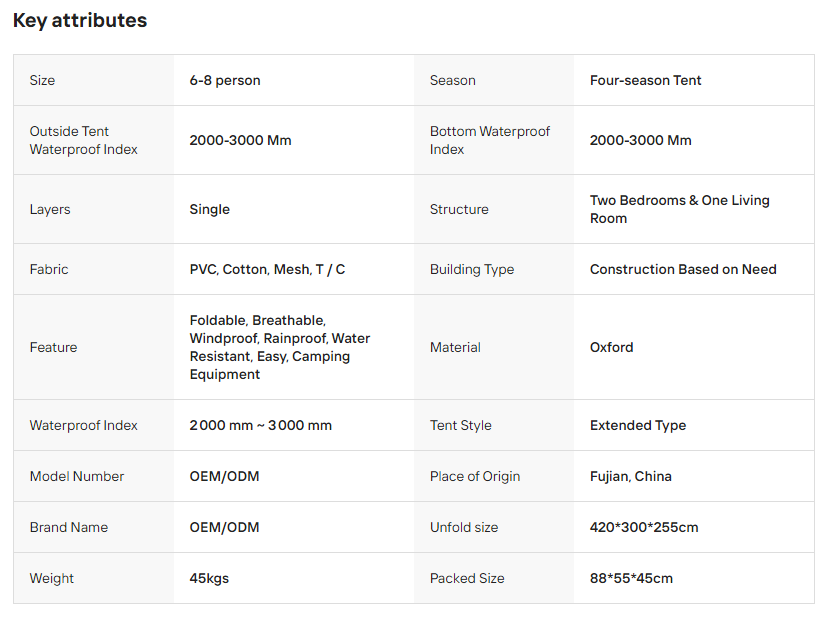Screen dimensions: 830x619
Task: Click the Brand Name OEM/ODM value
Action: tap(224, 527)
